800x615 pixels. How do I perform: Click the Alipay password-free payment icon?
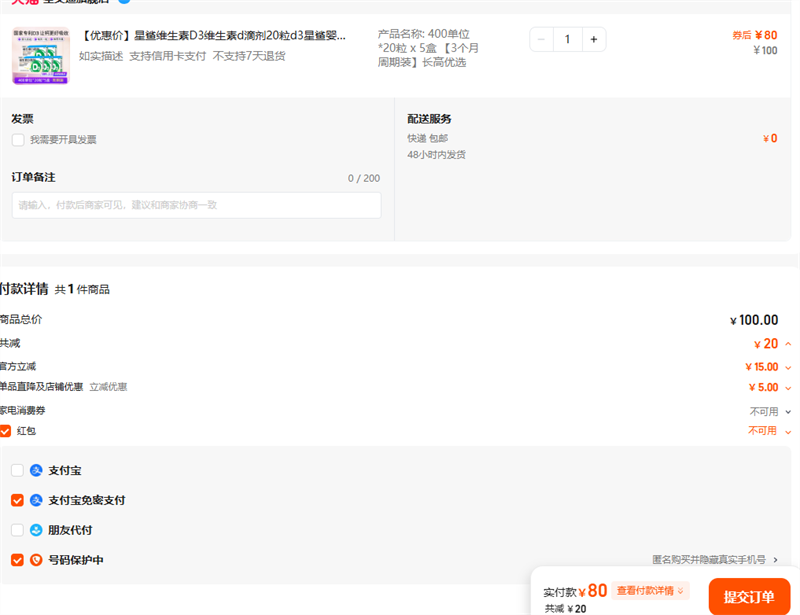[36, 500]
